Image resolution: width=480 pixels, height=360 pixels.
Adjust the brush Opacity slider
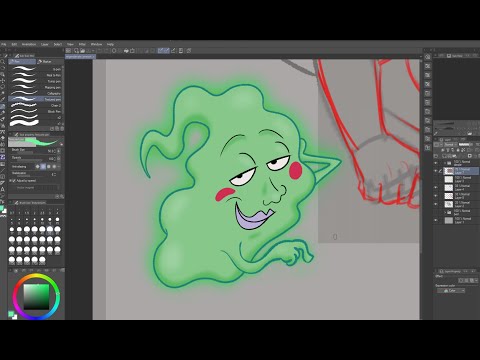[x=29, y=159]
